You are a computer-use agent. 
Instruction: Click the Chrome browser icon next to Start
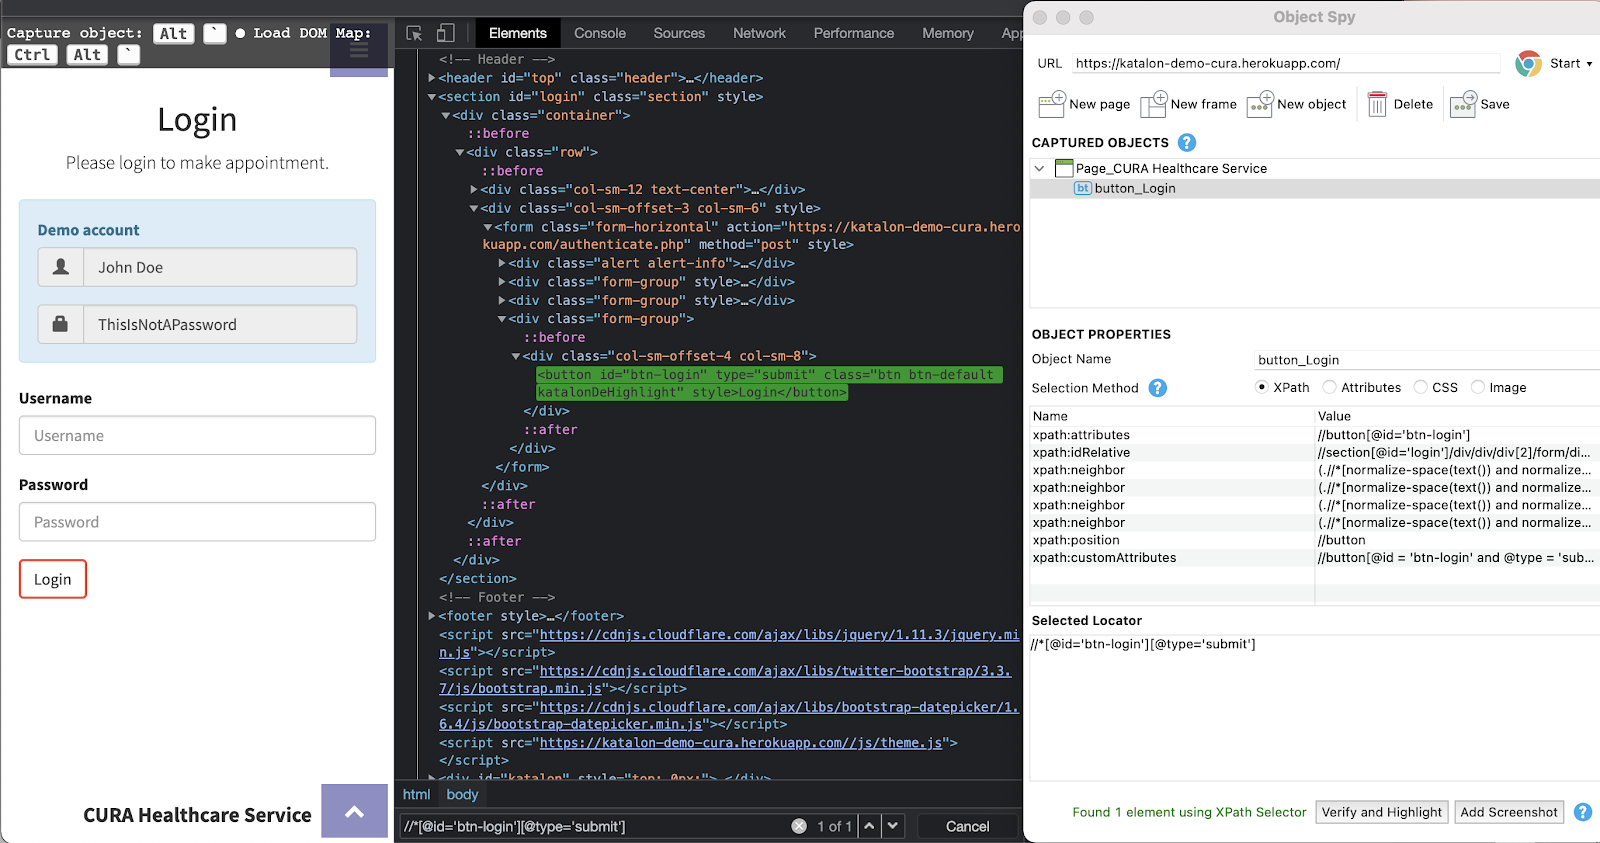[1528, 64]
